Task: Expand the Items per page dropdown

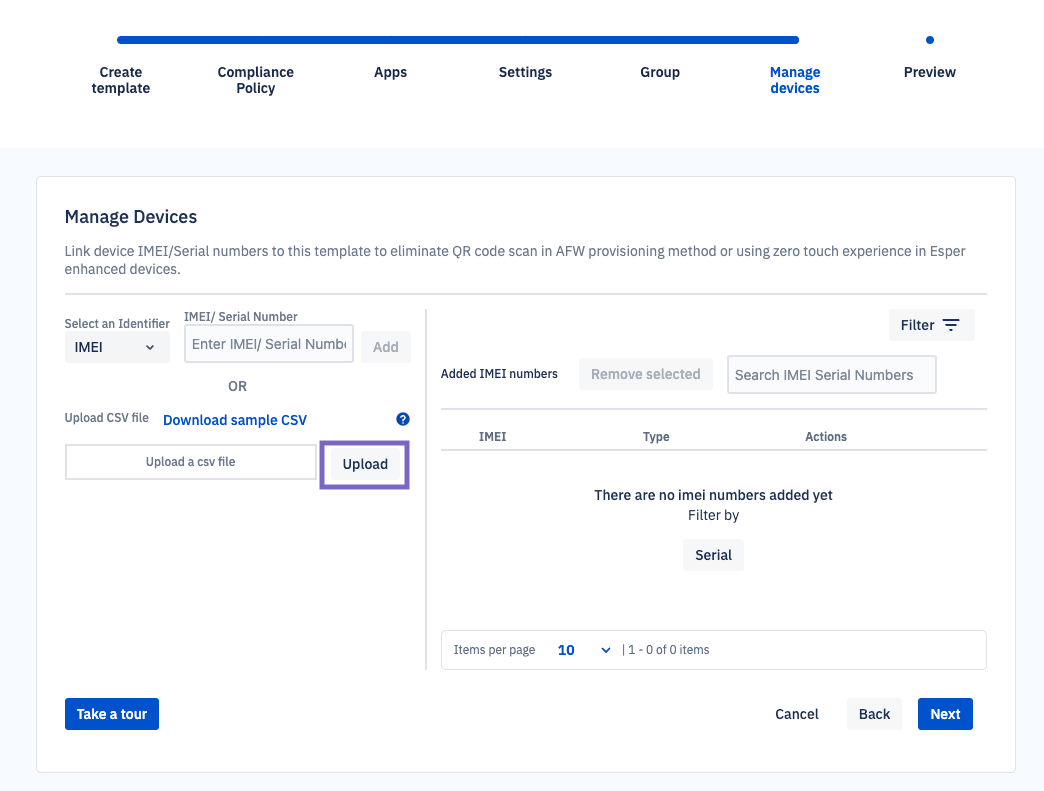Action: 584,650
